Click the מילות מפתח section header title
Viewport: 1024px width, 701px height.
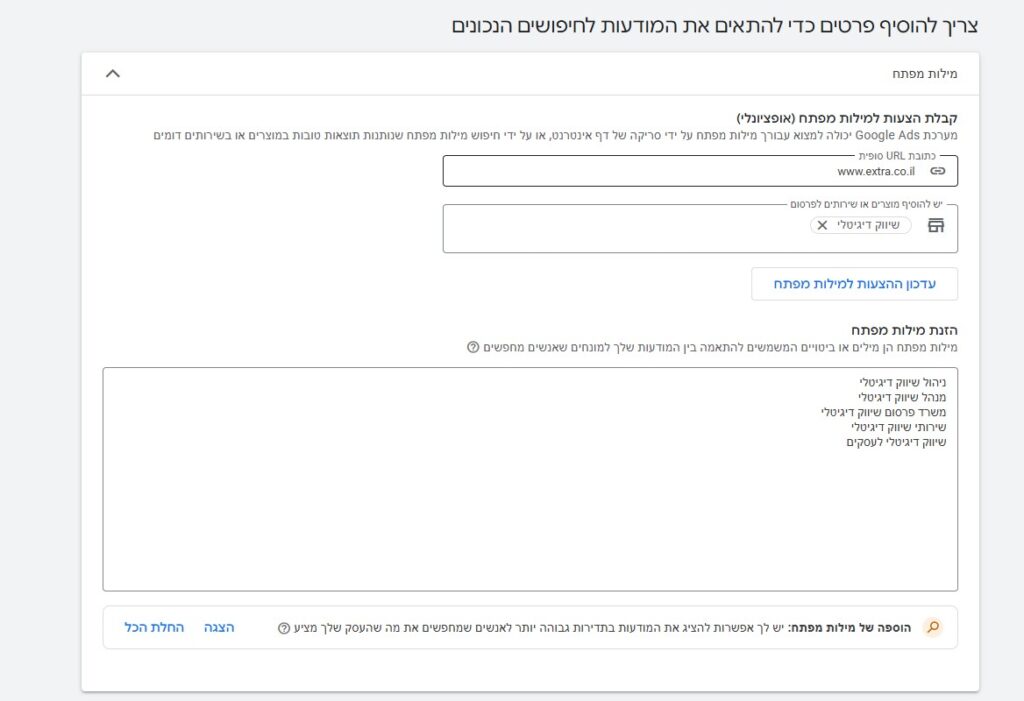click(x=924, y=74)
